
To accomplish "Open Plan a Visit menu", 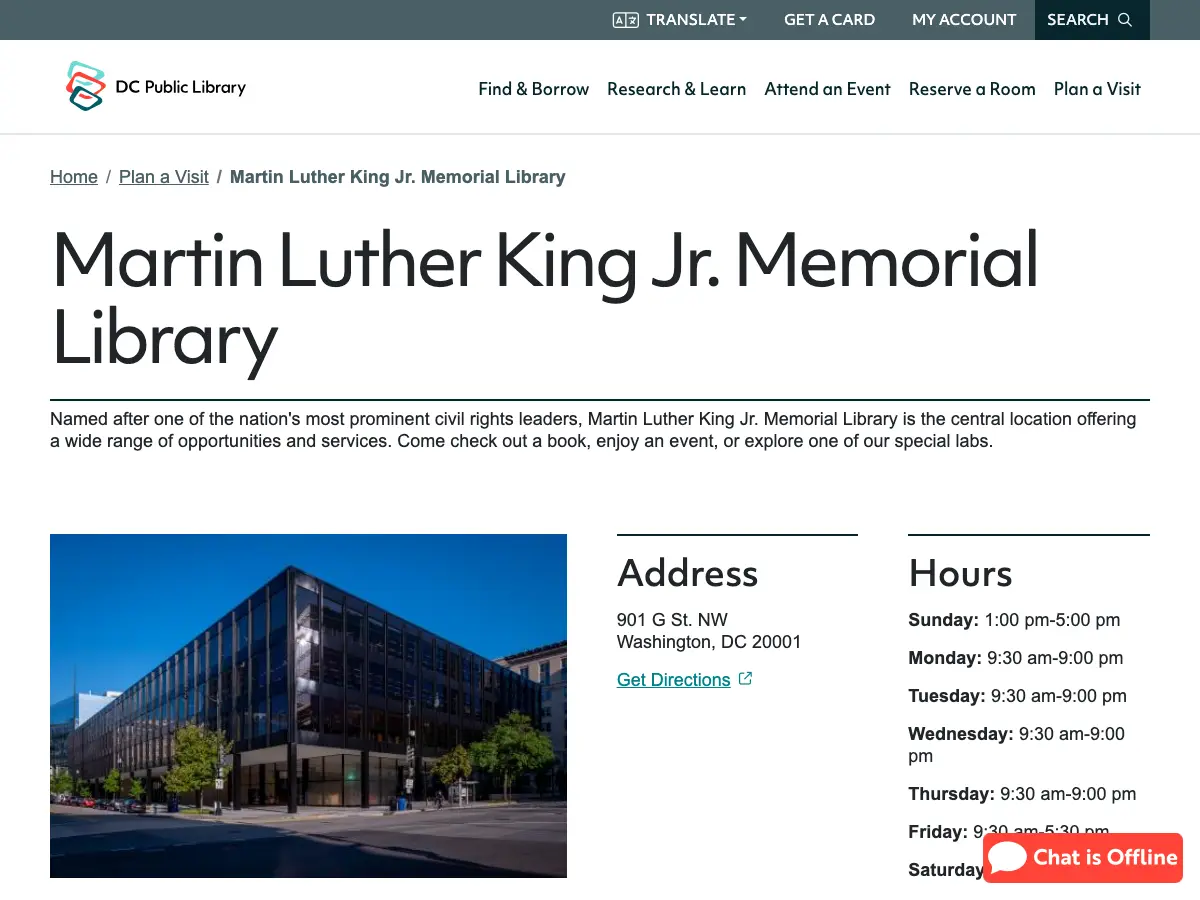I will 1097,89.
